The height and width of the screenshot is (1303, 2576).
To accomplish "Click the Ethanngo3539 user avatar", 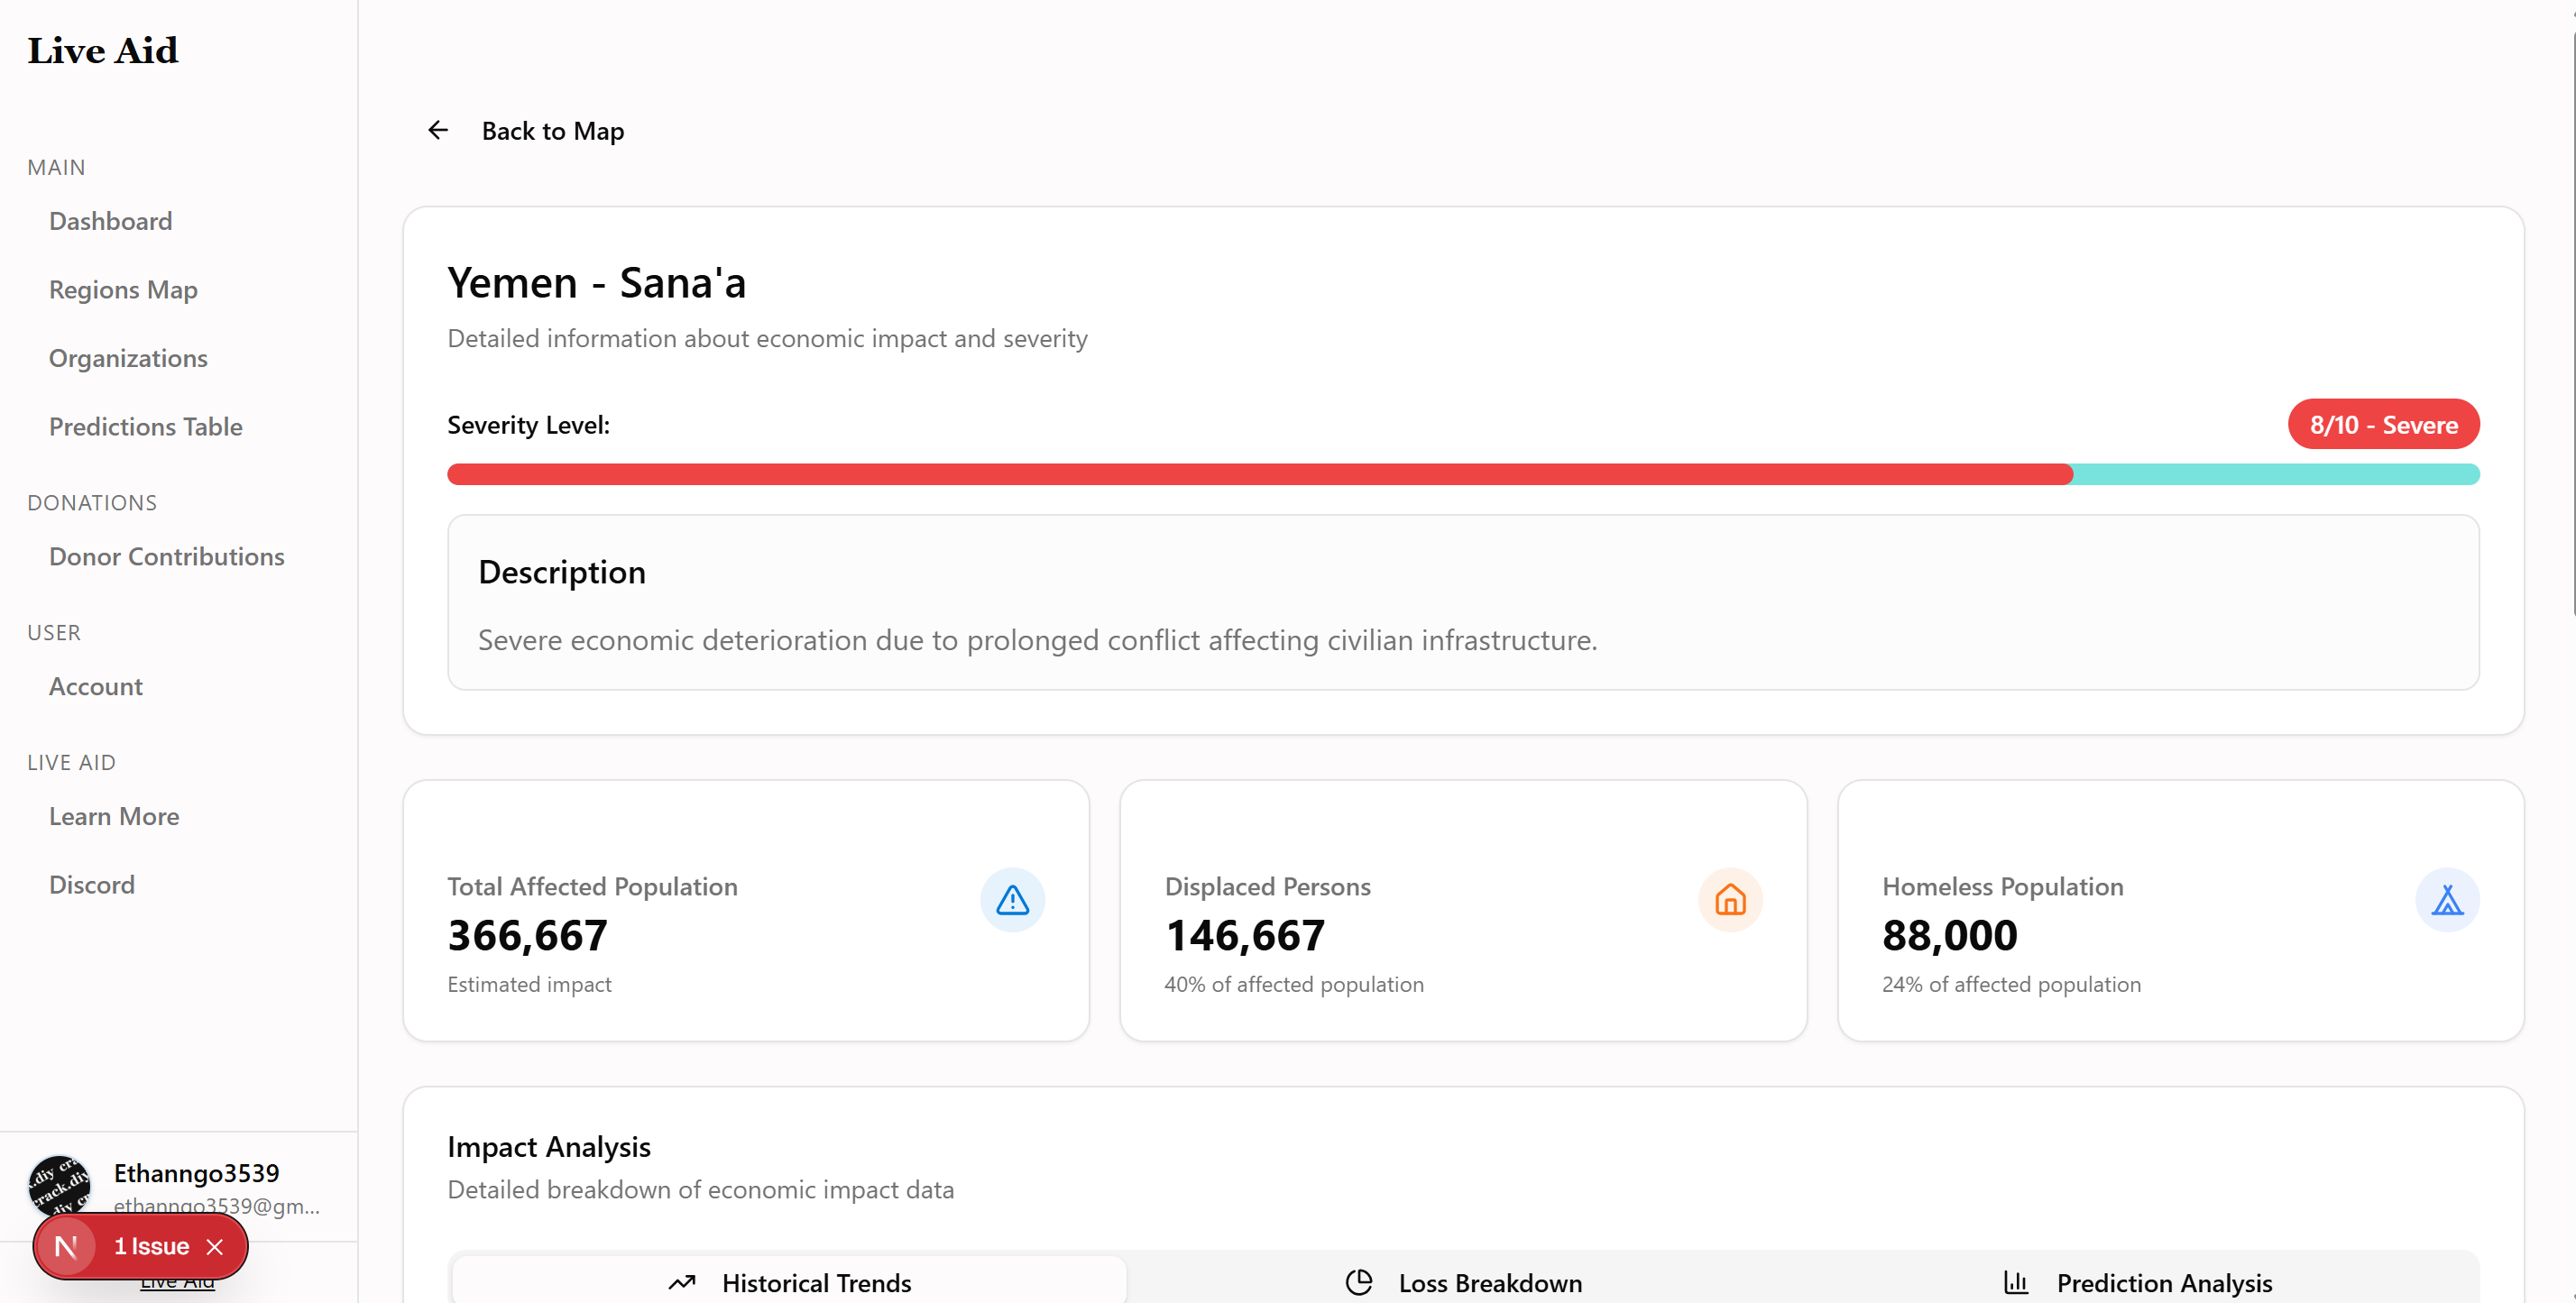I will tap(60, 1183).
